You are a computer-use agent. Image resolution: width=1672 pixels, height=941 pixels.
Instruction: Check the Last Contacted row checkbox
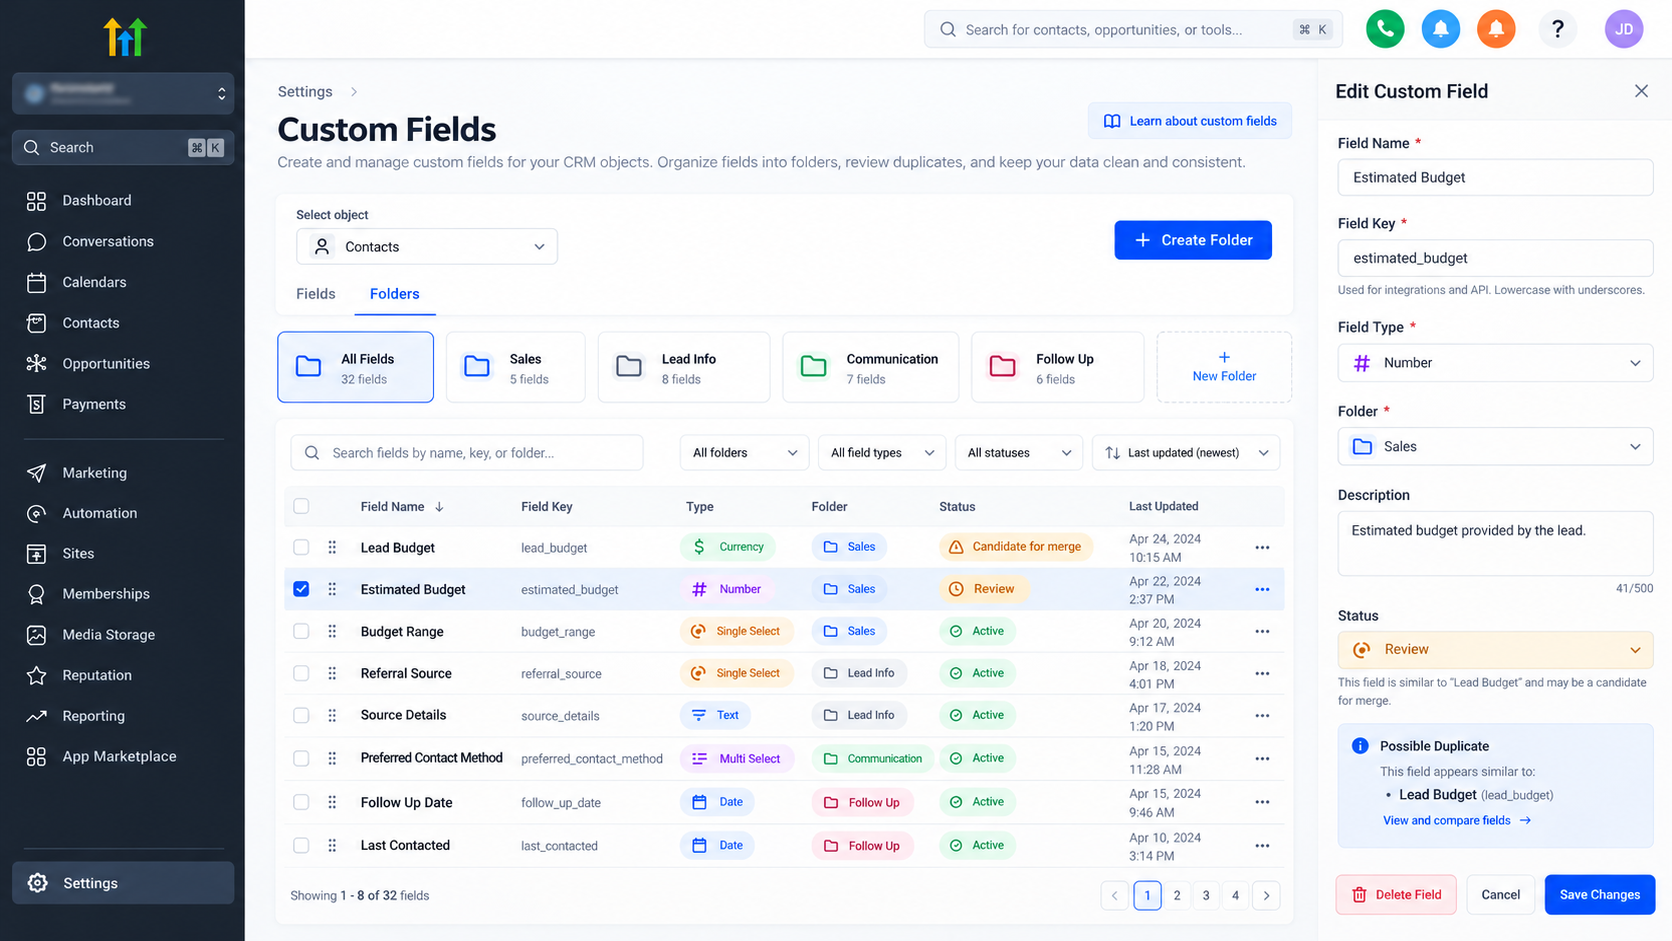[301, 845]
